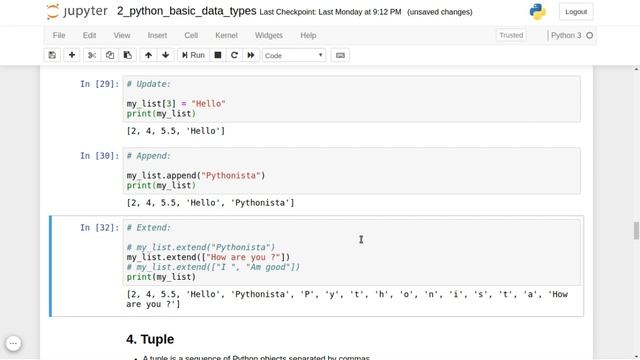Restart the kernel icon
The height and width of the screenshot is (360, 640).
(234, 55)
